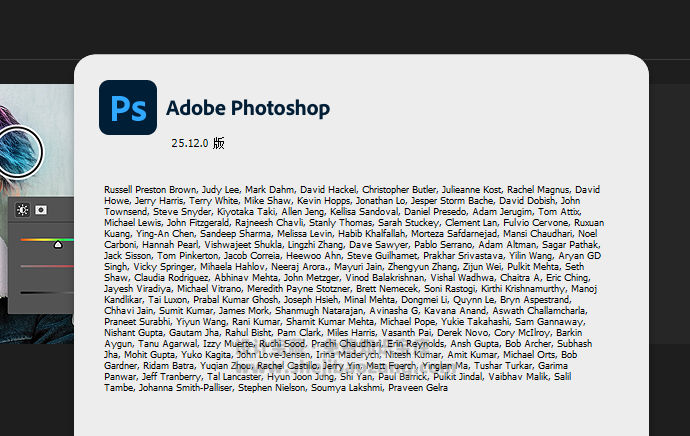Click the name "Fulvio Cervone" in credits
Viewport: 690px width, 436px height.
pyautogui.click(x=536, y=223)
